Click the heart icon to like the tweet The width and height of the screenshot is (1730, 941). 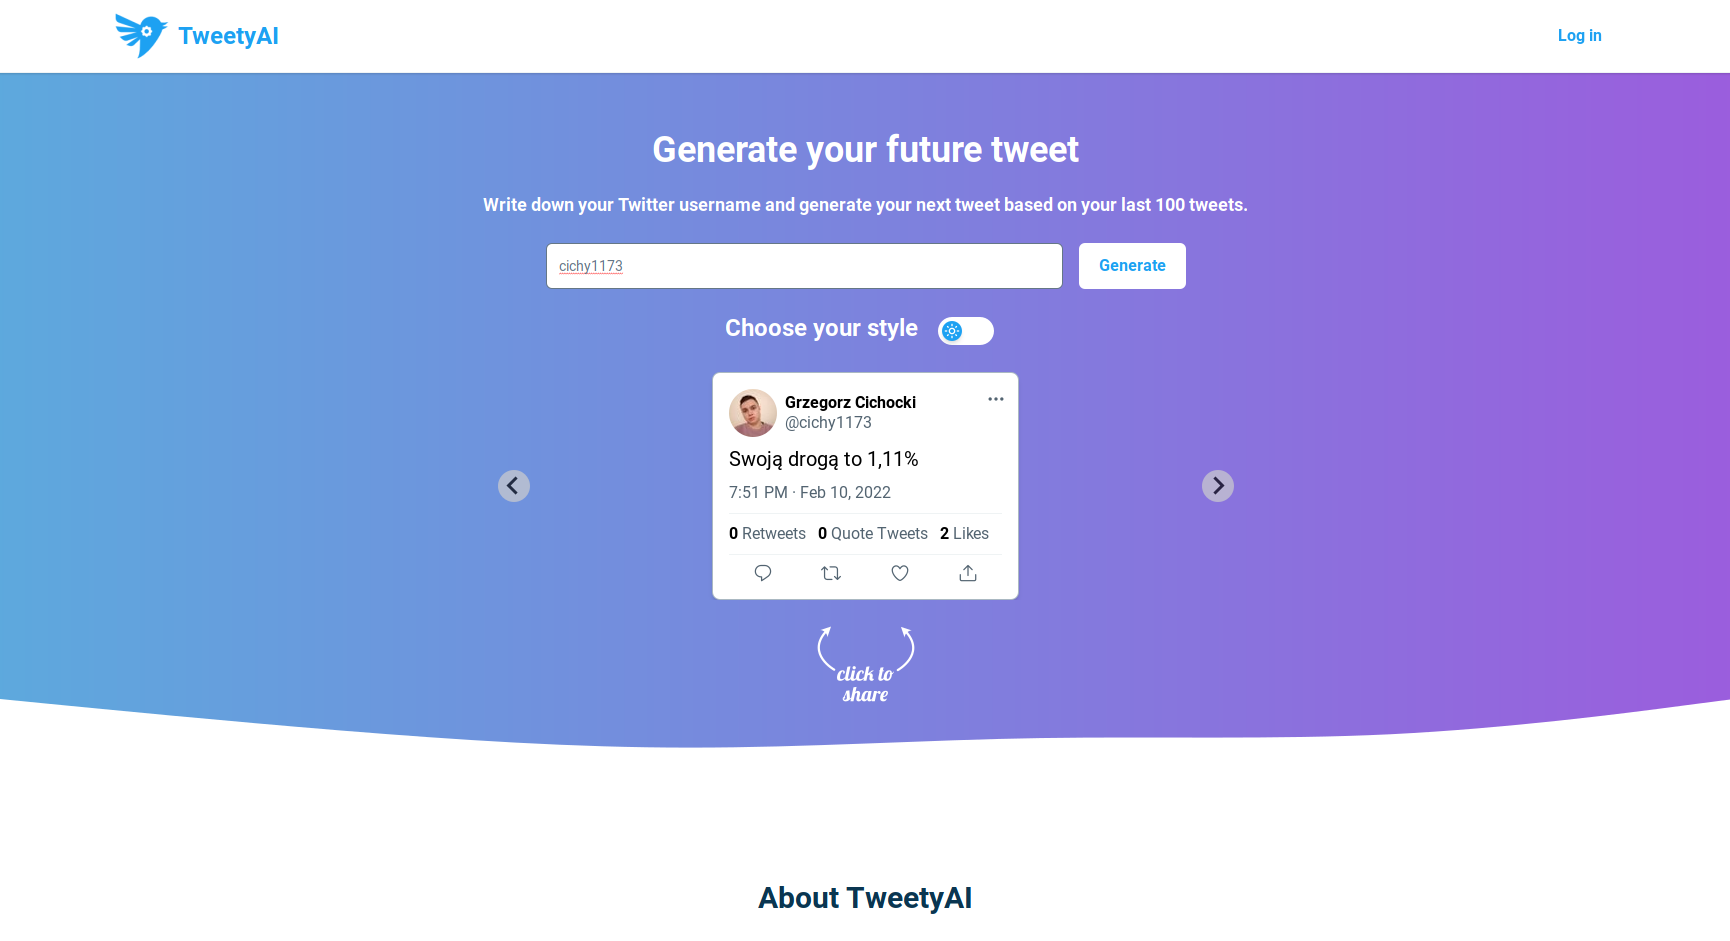pos(899,573)
